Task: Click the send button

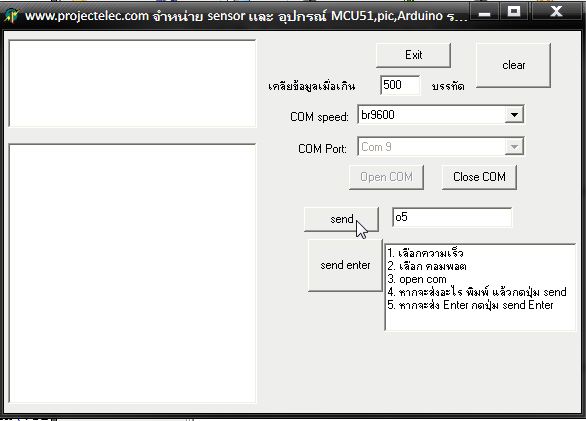Action: [342, 219]
